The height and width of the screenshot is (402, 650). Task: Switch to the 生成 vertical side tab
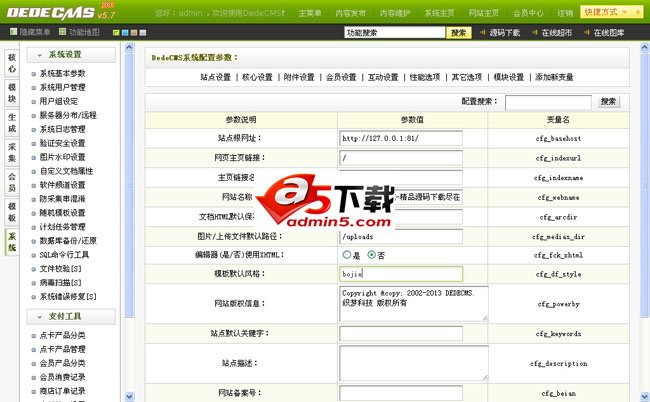12,123
